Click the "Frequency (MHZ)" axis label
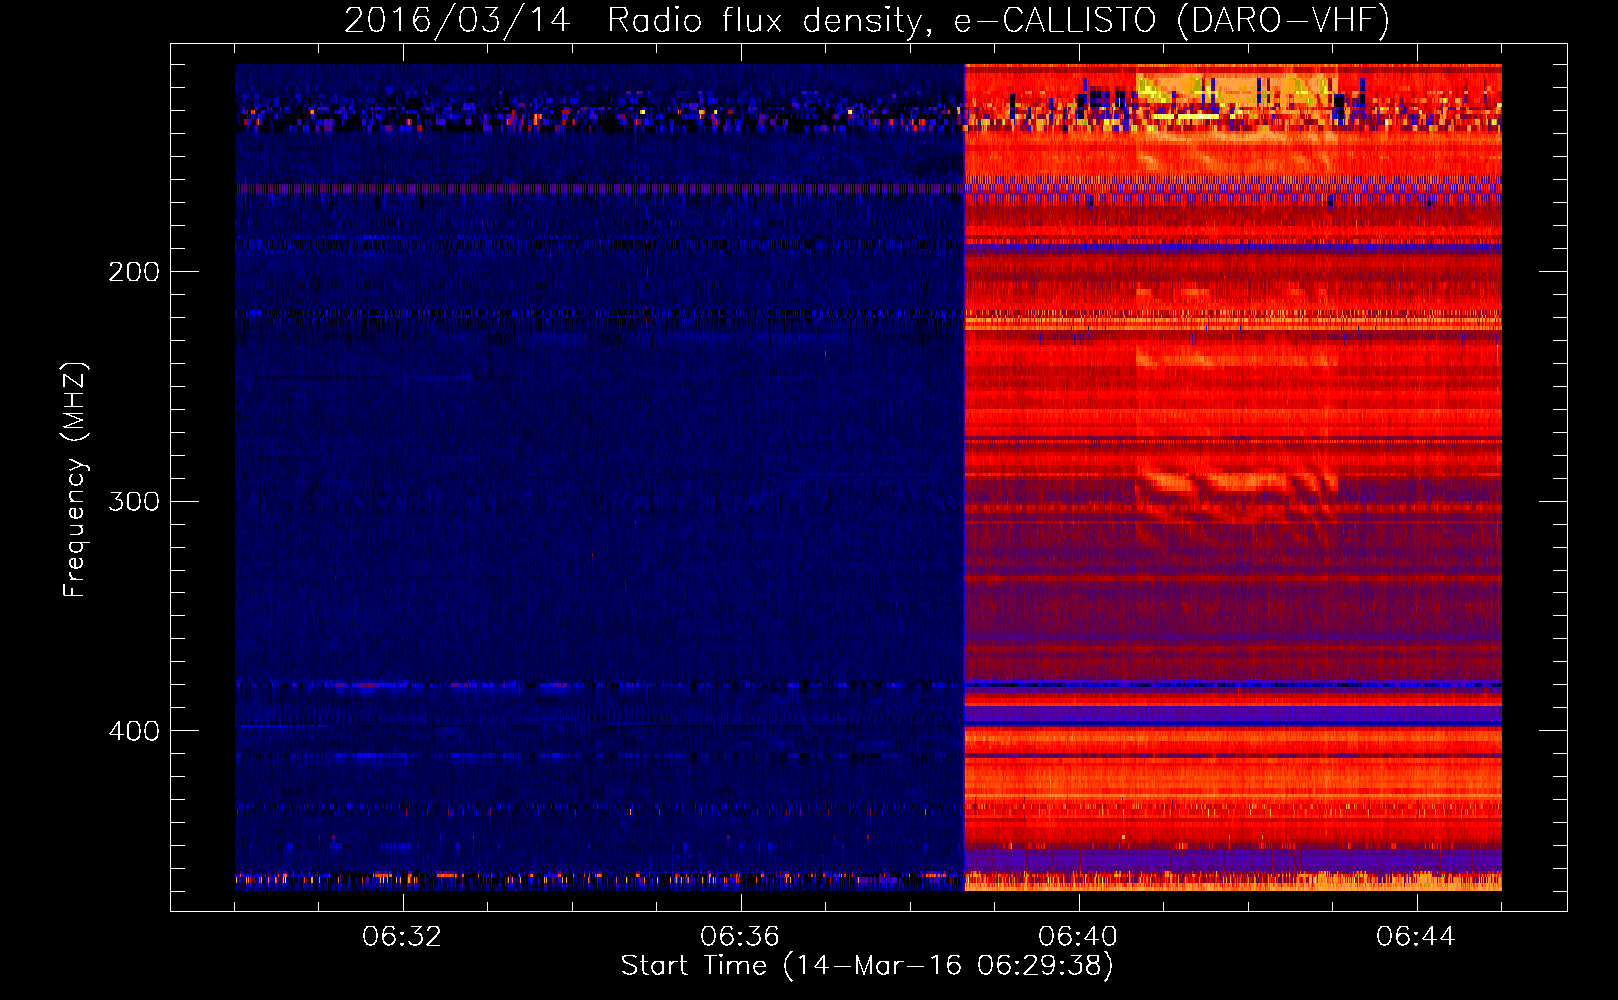The image size is (1618, 1000). click(75, 480)
